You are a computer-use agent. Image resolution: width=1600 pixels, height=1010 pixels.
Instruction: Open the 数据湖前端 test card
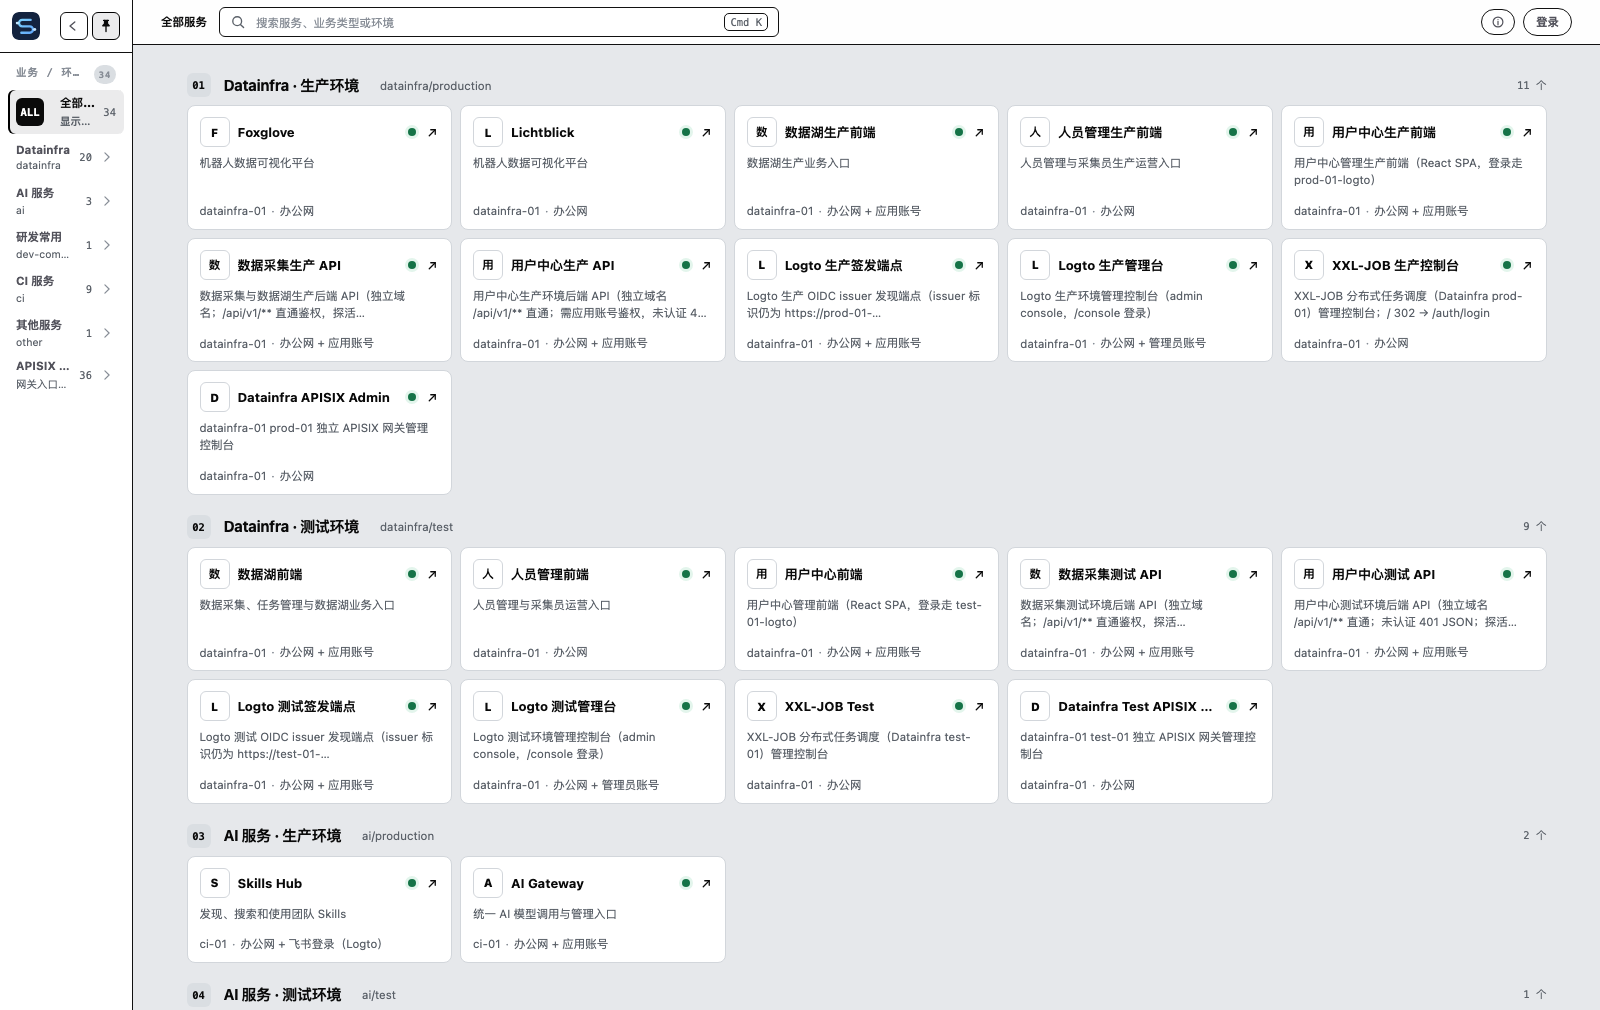tap(319, 609)
